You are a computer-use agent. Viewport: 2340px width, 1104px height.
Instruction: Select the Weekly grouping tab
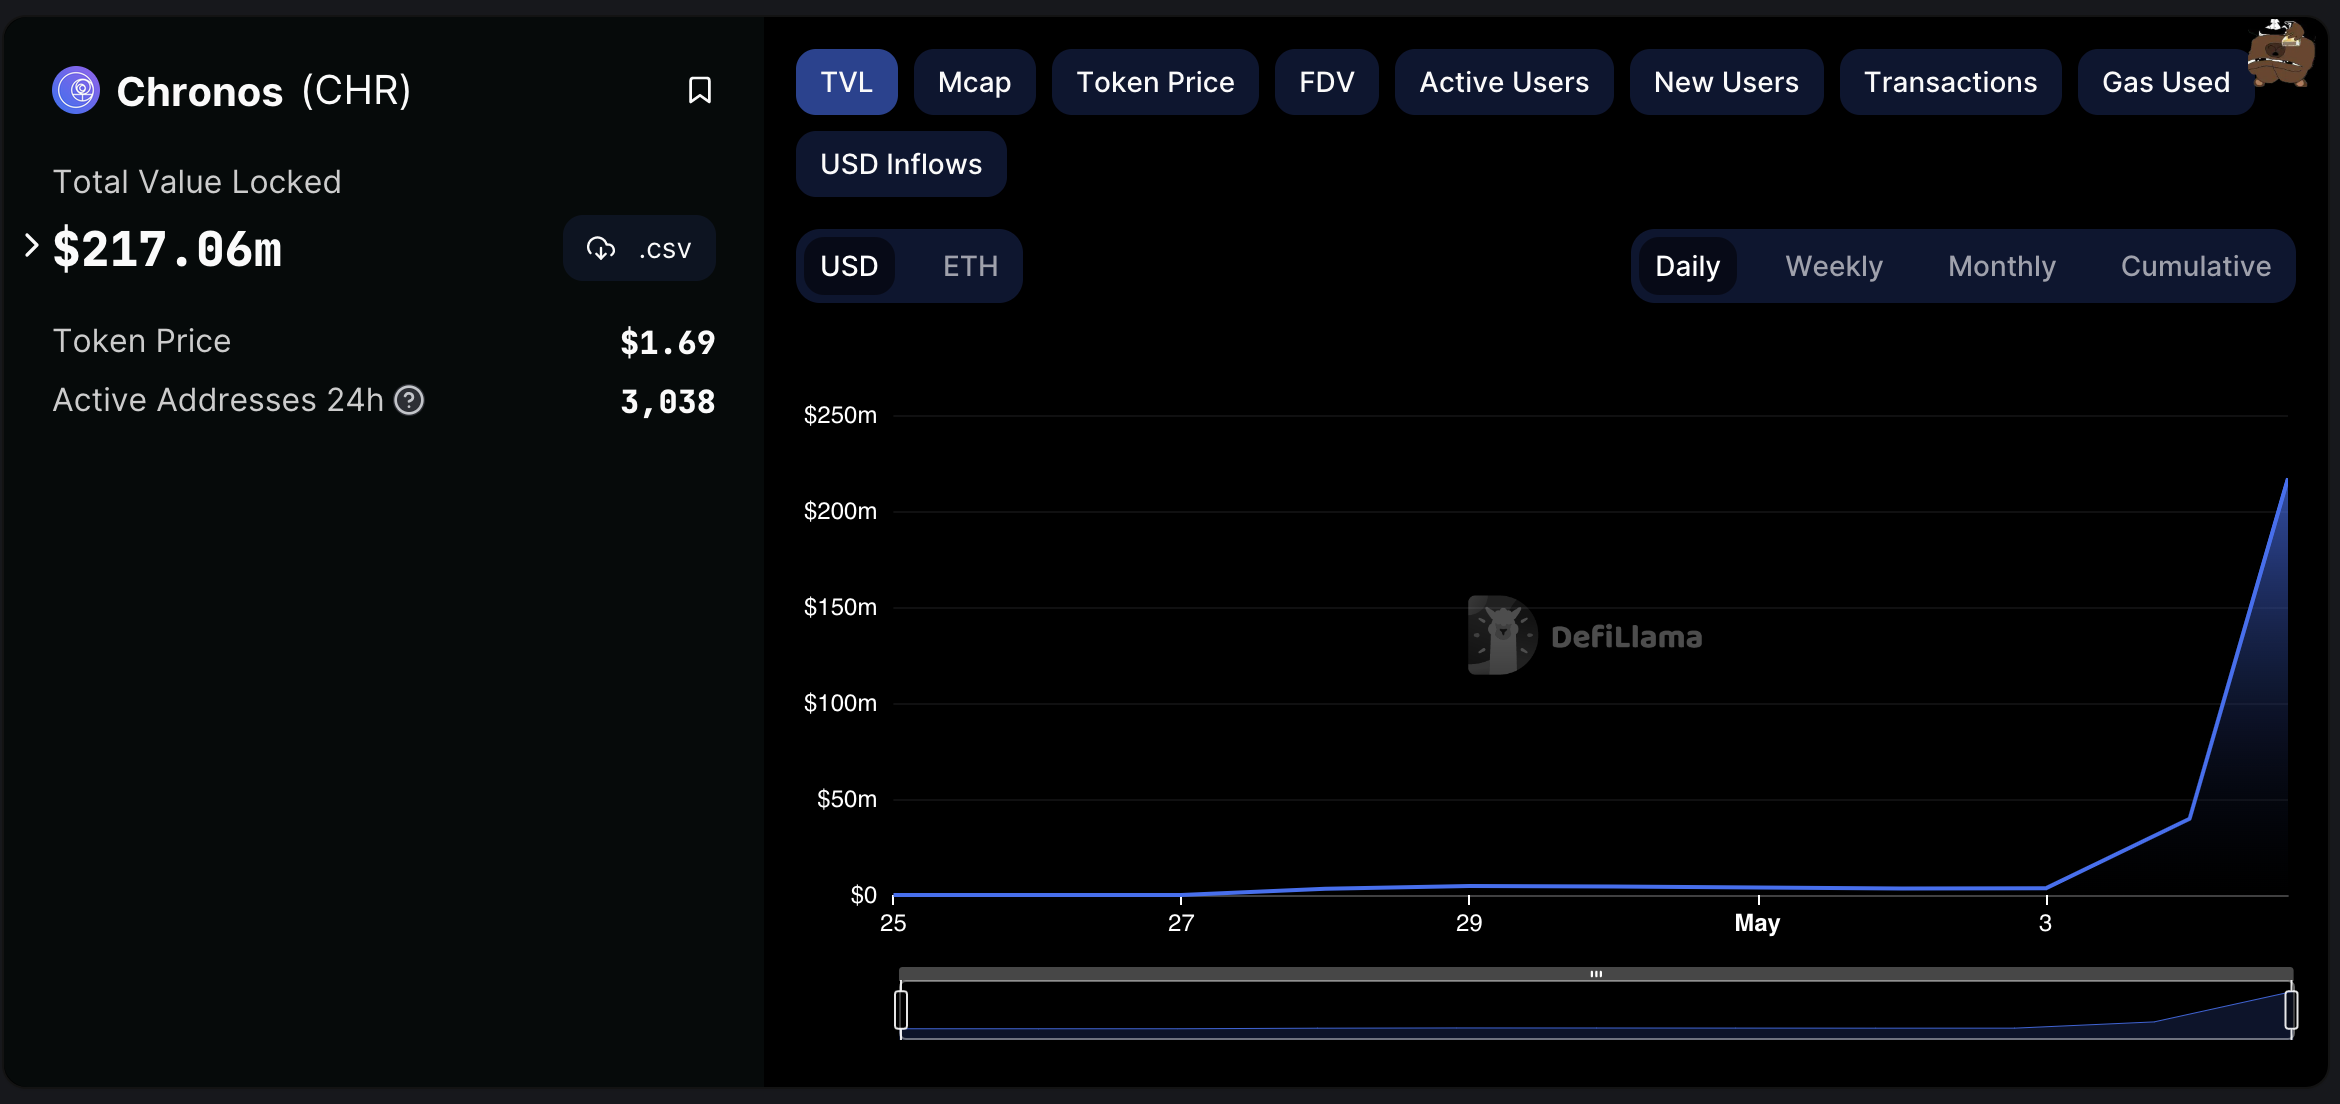[1833, 266]
